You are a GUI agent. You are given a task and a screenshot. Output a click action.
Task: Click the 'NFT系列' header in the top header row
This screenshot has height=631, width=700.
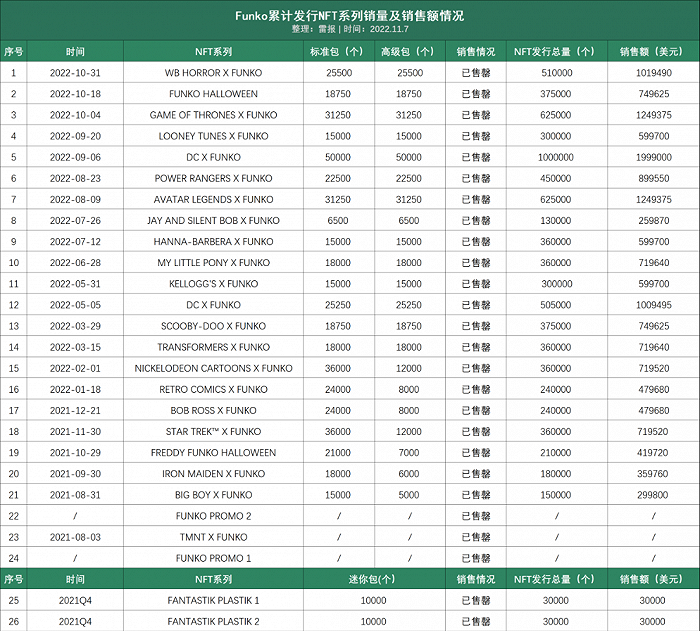(213, 52)
